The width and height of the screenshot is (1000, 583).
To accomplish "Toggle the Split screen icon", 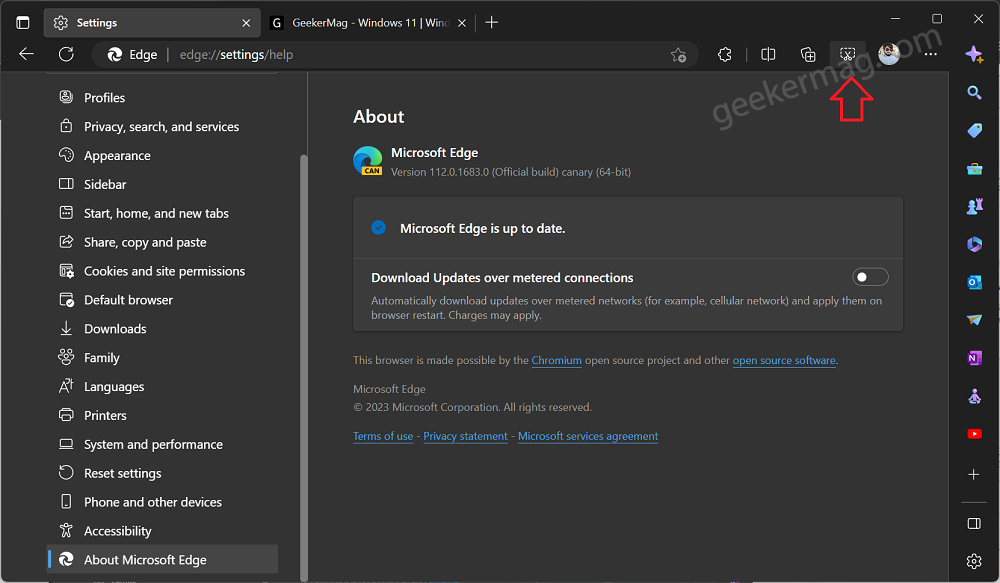I will pyautogui.click(x=768, y=55).
